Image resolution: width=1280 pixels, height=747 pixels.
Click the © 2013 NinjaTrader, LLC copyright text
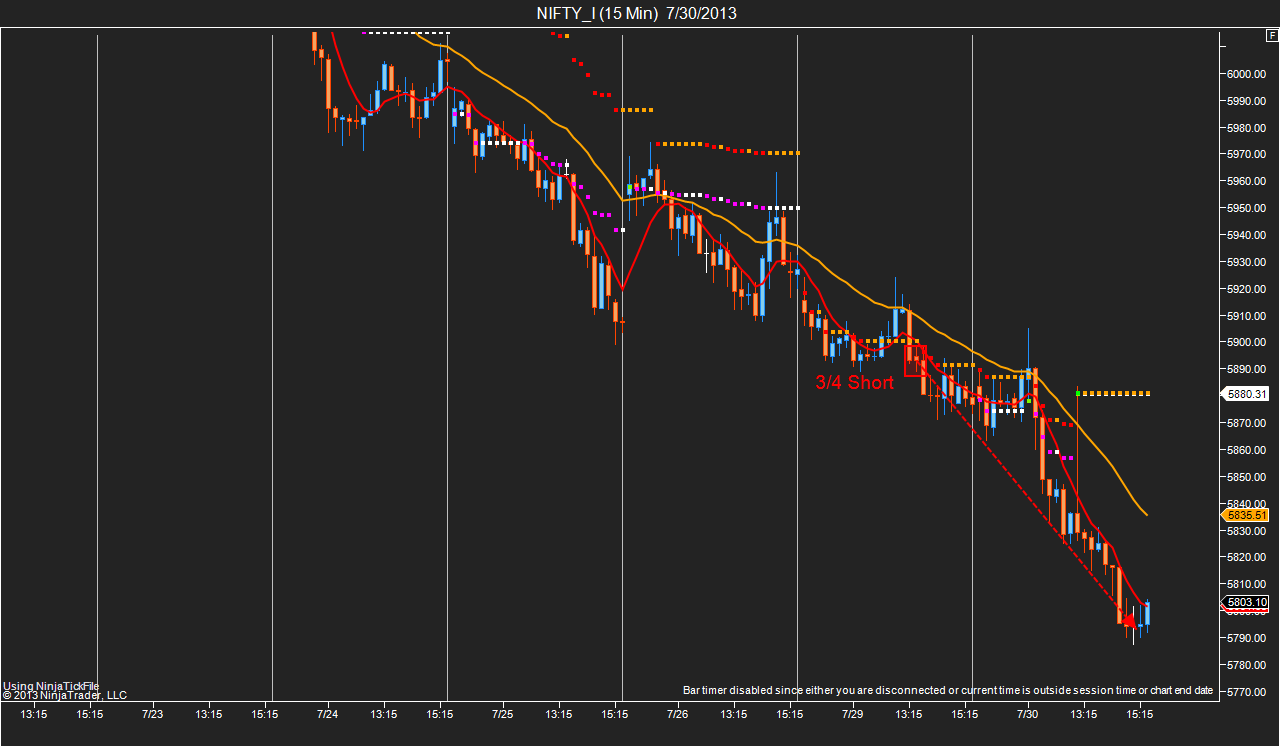(x=65, y=695)
